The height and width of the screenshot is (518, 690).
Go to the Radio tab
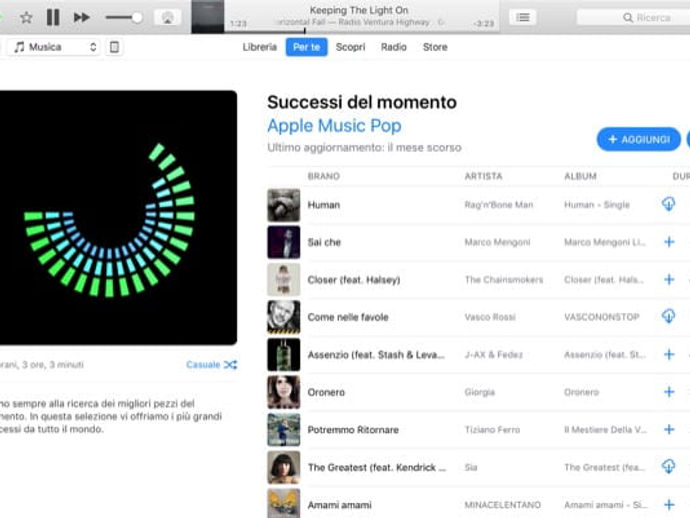(394, 47)
